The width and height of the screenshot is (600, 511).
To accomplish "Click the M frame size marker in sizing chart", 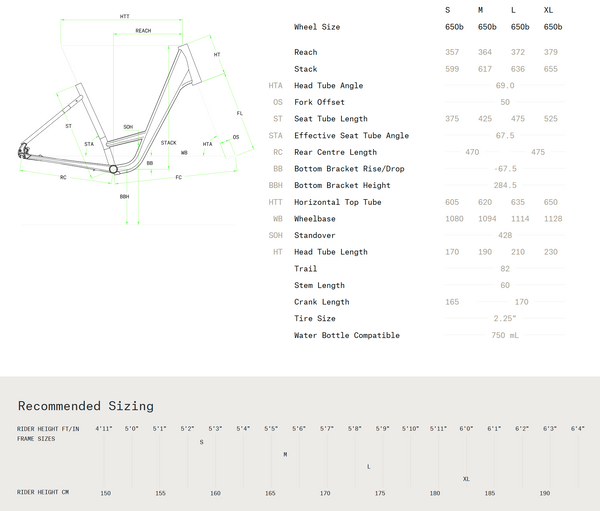I will (x=285, y=454).
